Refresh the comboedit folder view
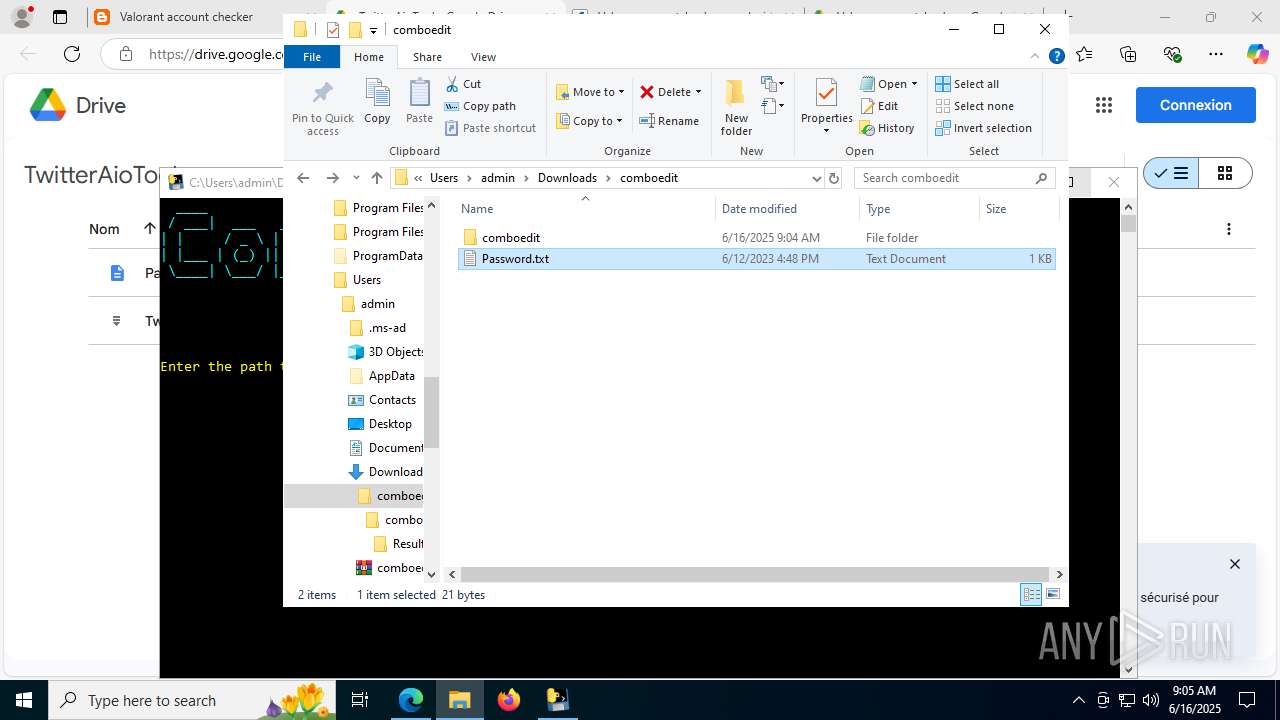The image size is (1280, 720). pyautogui.click(x=834, y=178)
